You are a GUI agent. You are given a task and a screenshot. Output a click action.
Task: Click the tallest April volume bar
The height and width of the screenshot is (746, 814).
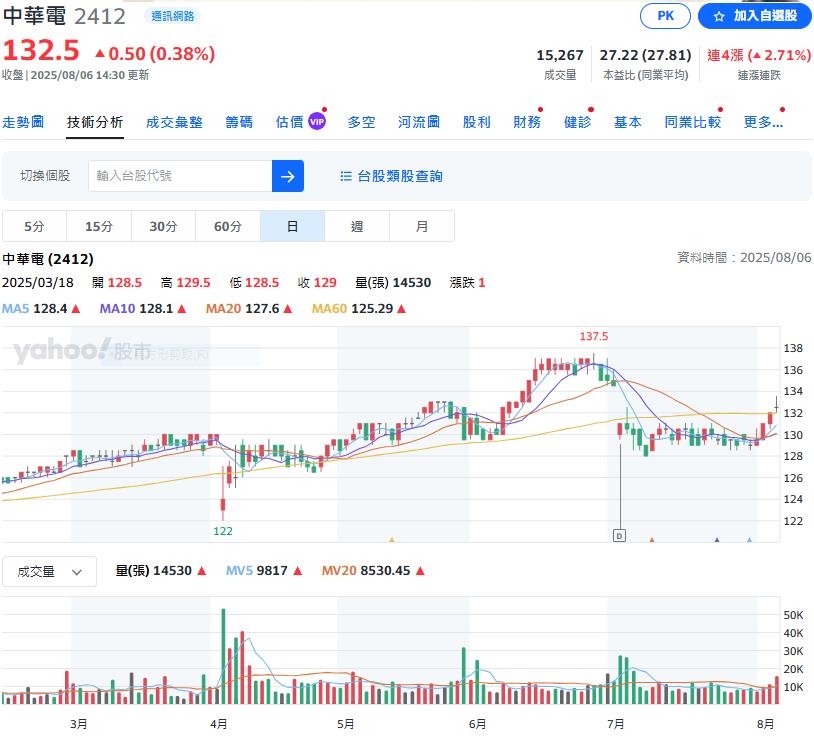tap(224, 656)
